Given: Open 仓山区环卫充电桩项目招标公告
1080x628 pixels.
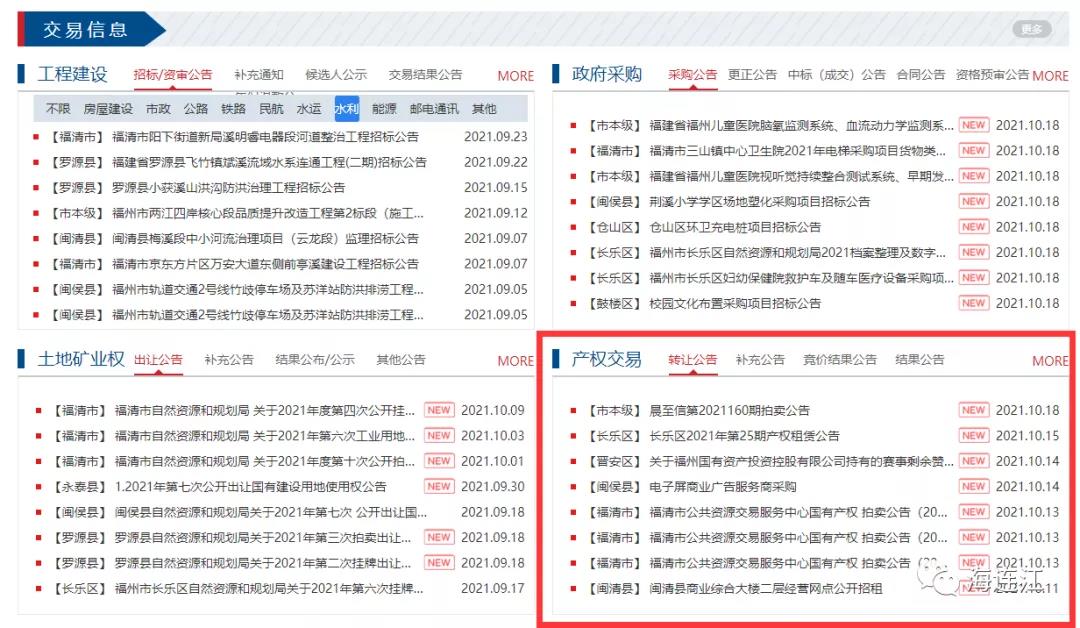Looking at the screenshot, I should point(735,227).
